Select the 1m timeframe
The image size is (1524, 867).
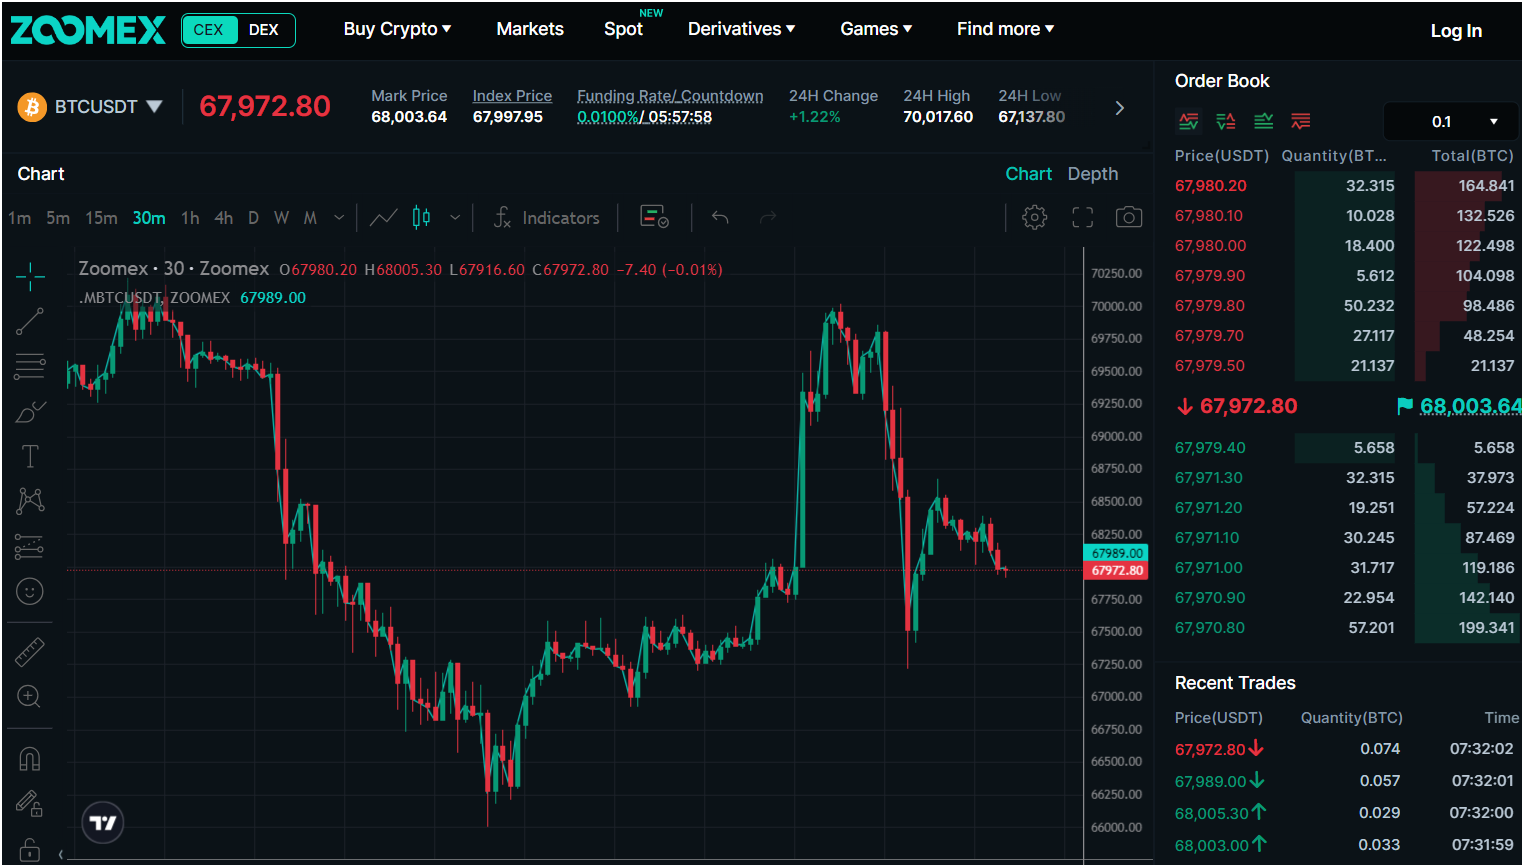tap(20, 218)
